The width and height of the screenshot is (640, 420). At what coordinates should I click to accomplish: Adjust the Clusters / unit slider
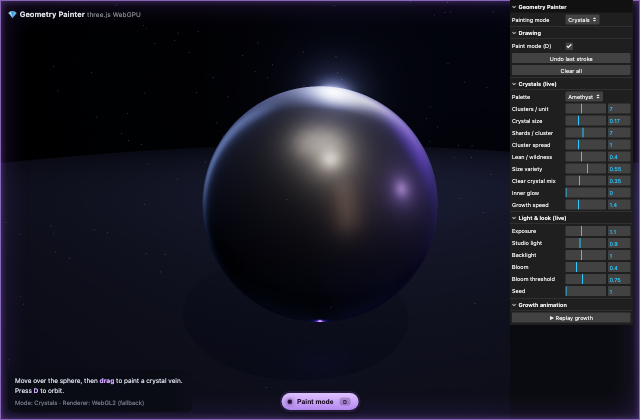585,109
